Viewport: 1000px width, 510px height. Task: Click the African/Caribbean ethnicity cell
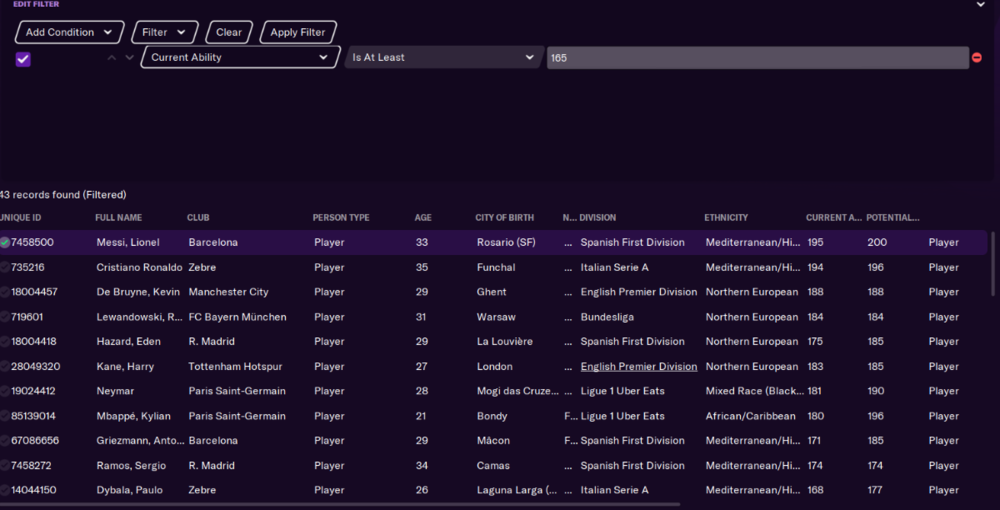pos(750,416)
